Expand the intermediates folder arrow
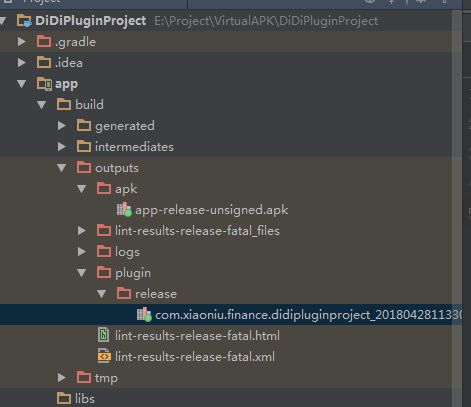Viewport: 471px width, 407px height. click(x=62, y=147)
